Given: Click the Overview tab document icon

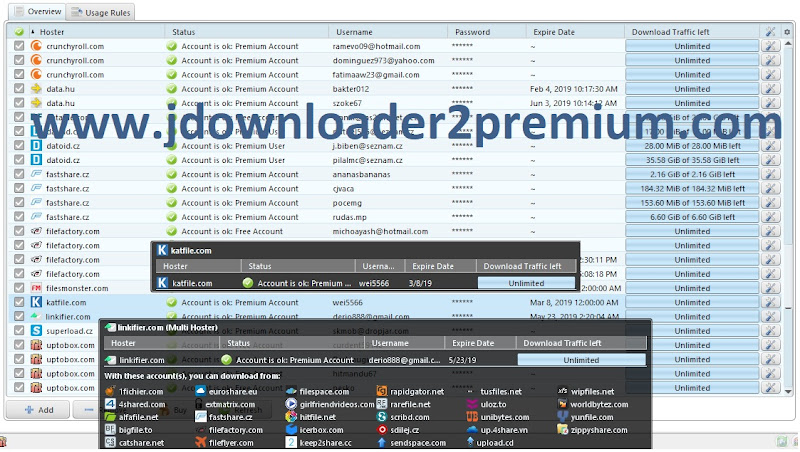Looking at the screenshot, I should pos(19,11).
